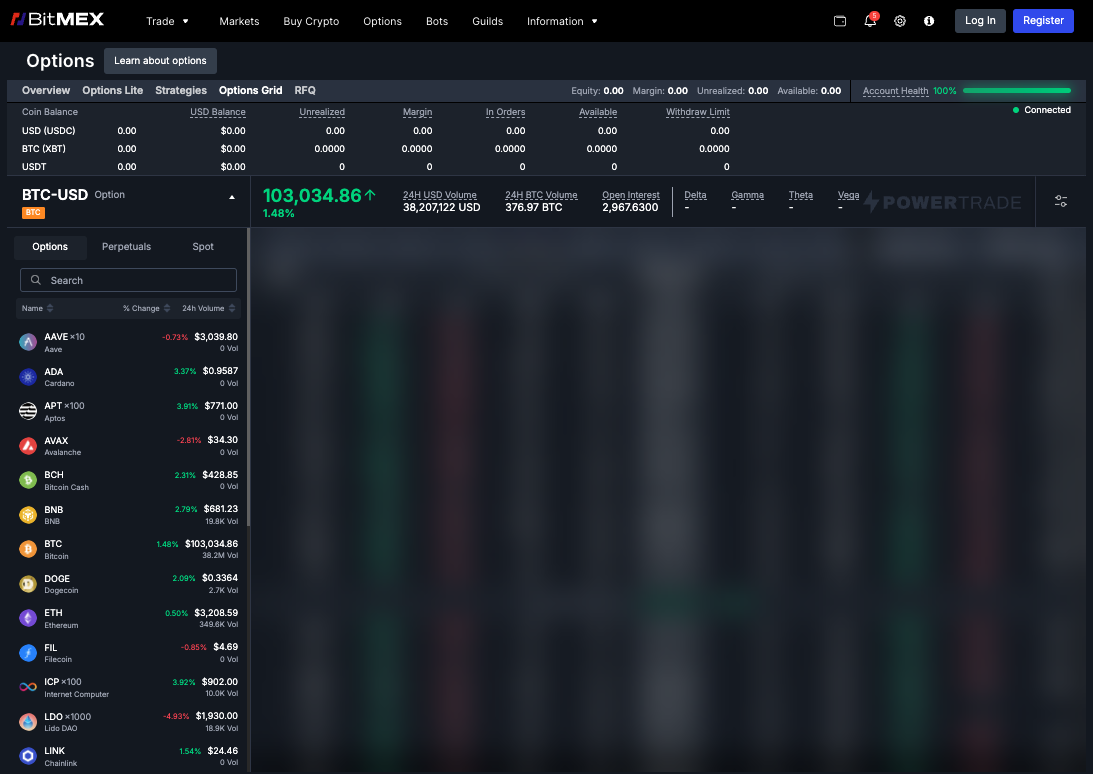Viewport: 1093px width, 774px height.
Task: Expand the Trade dropdown menu
Action: [x=167, y=21]
